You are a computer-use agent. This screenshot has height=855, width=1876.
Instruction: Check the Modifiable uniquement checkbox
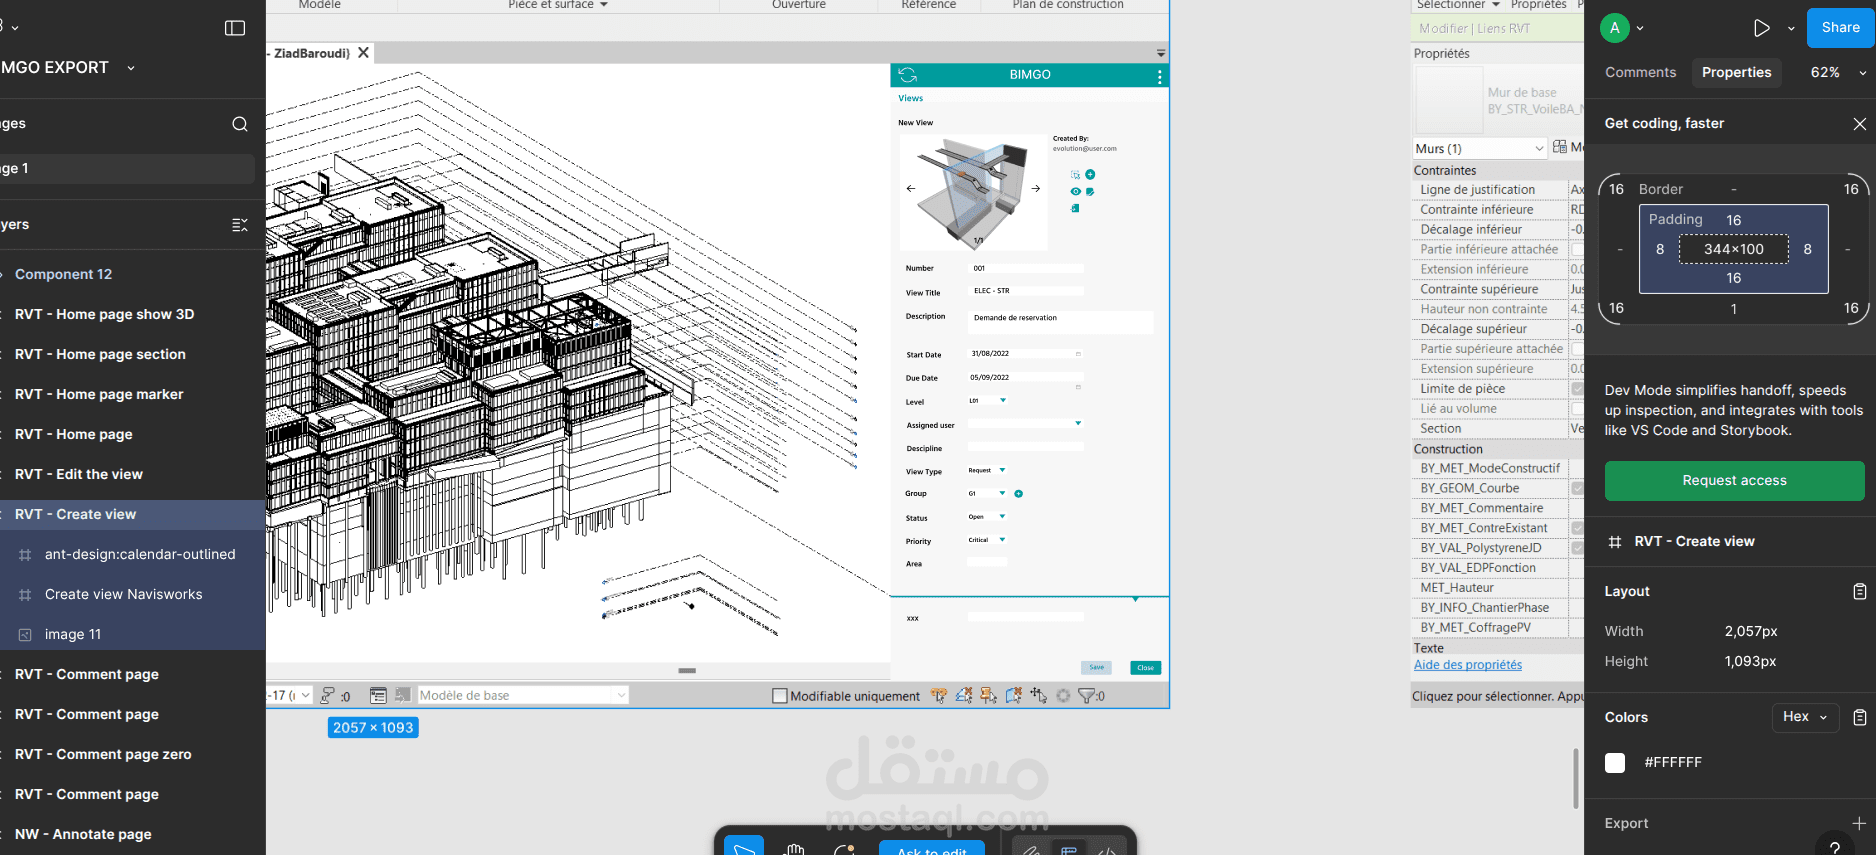coord(780,696)
